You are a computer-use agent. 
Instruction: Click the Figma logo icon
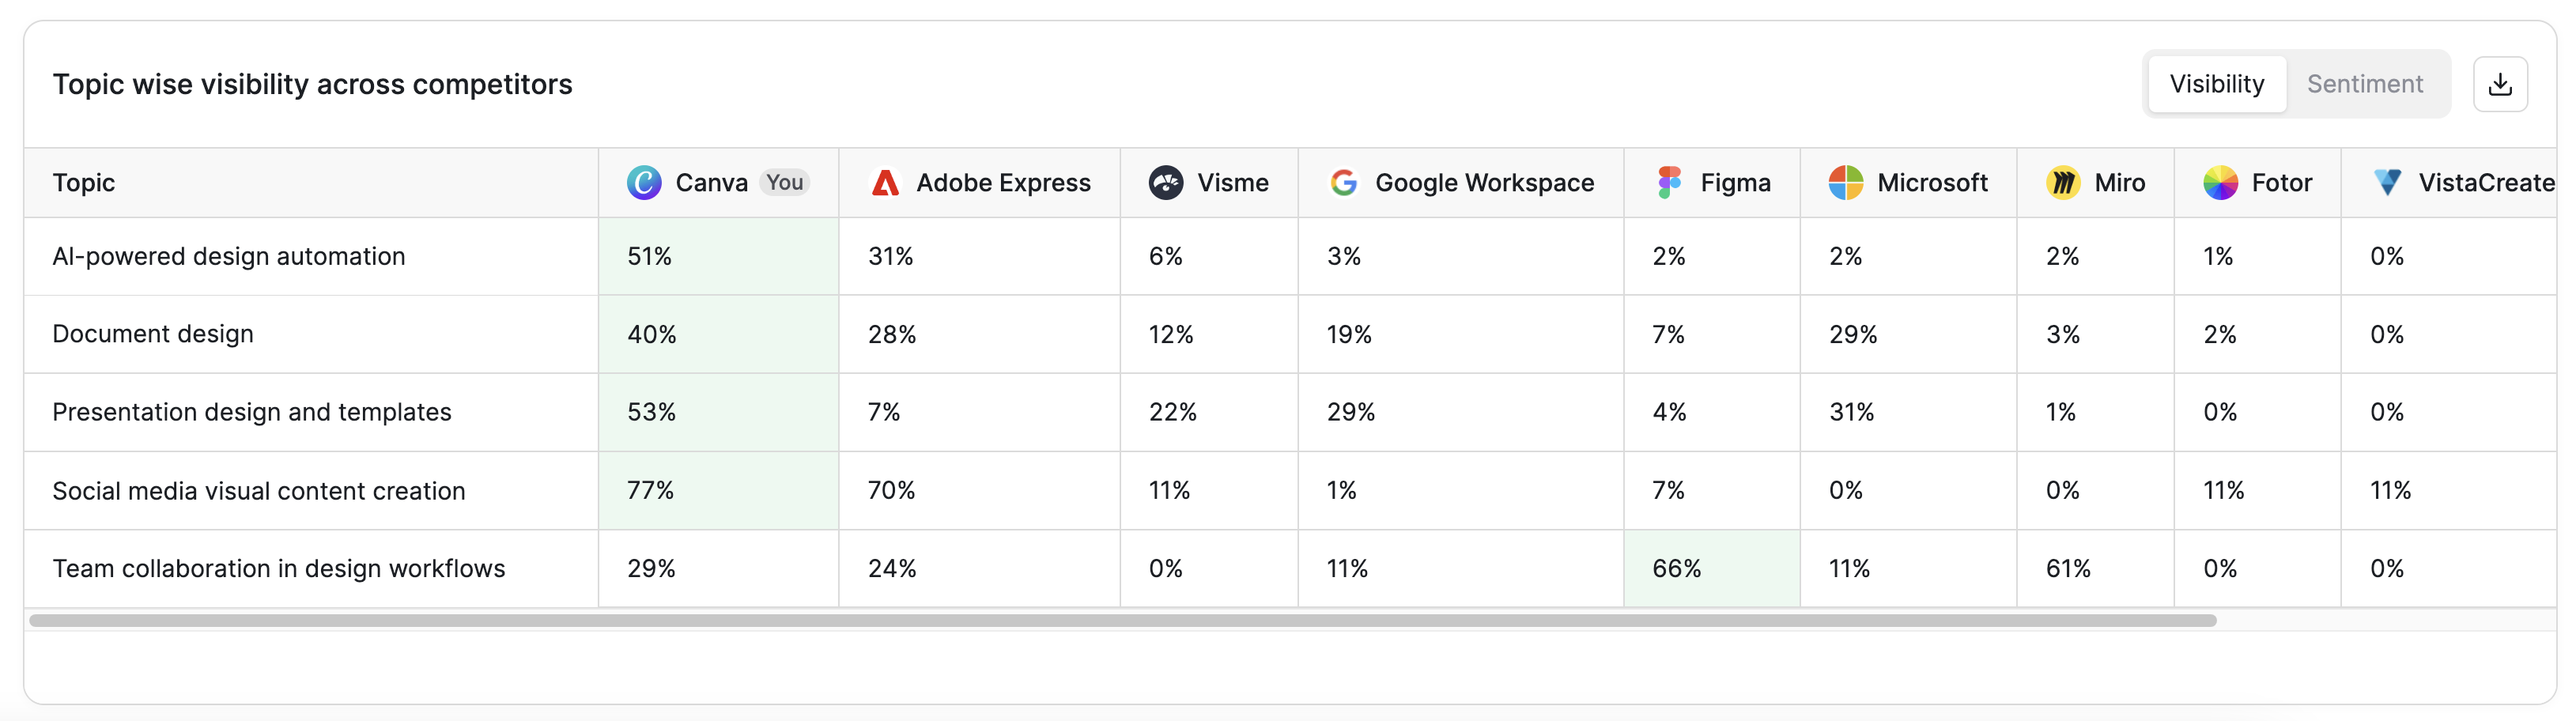coord(1669,183)
